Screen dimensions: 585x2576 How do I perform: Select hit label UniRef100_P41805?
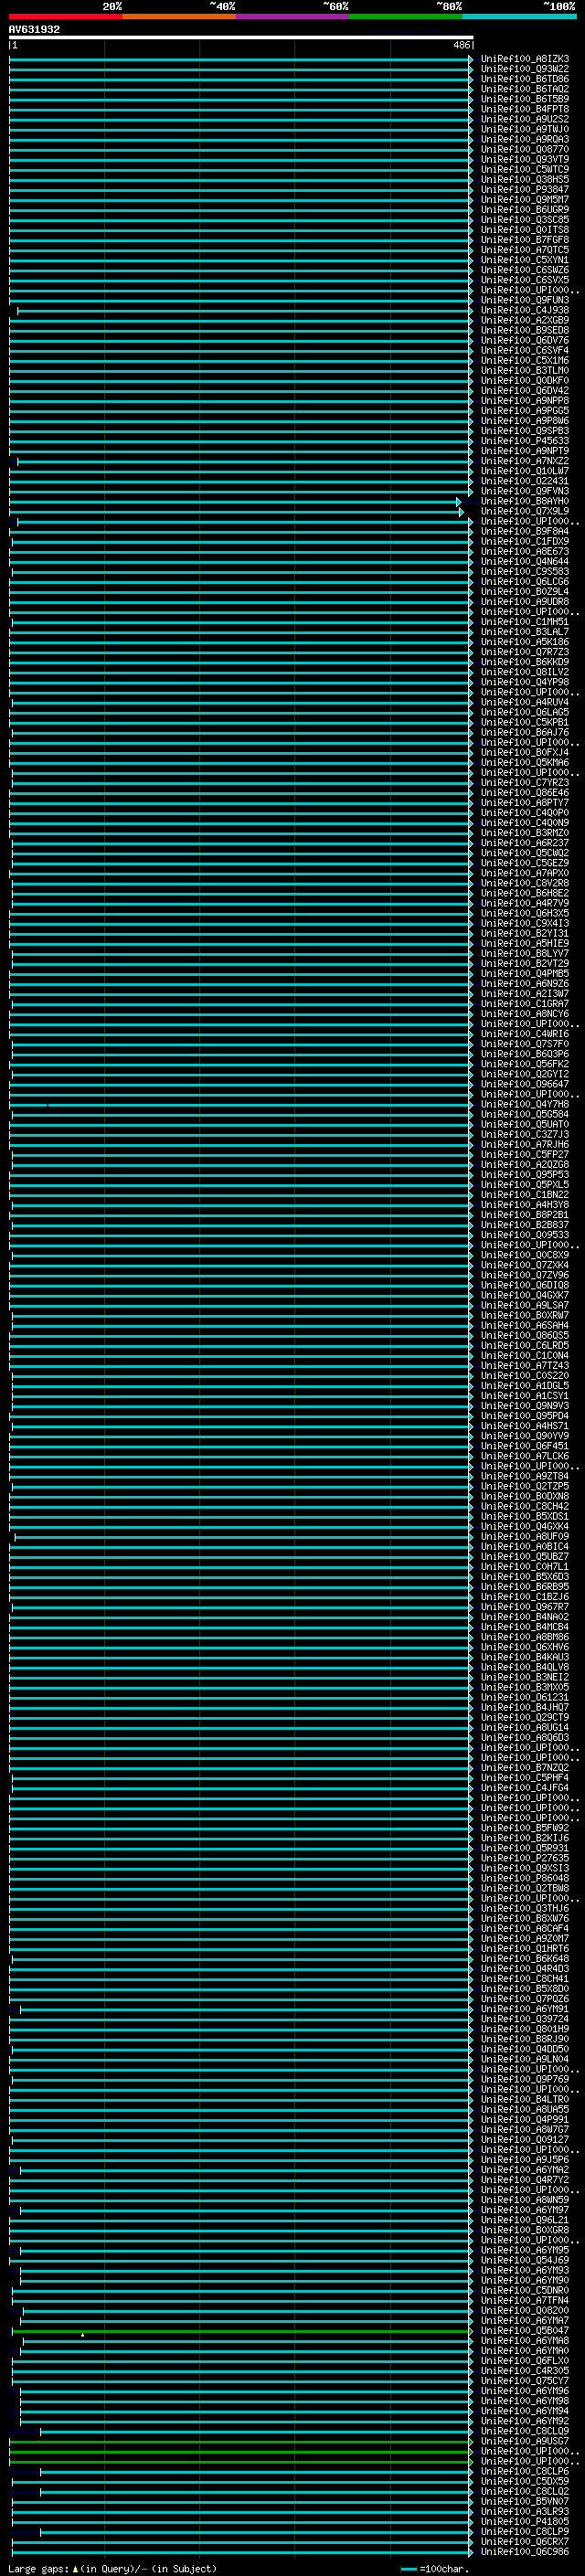pyautogui.click(x=525, y=2521)
